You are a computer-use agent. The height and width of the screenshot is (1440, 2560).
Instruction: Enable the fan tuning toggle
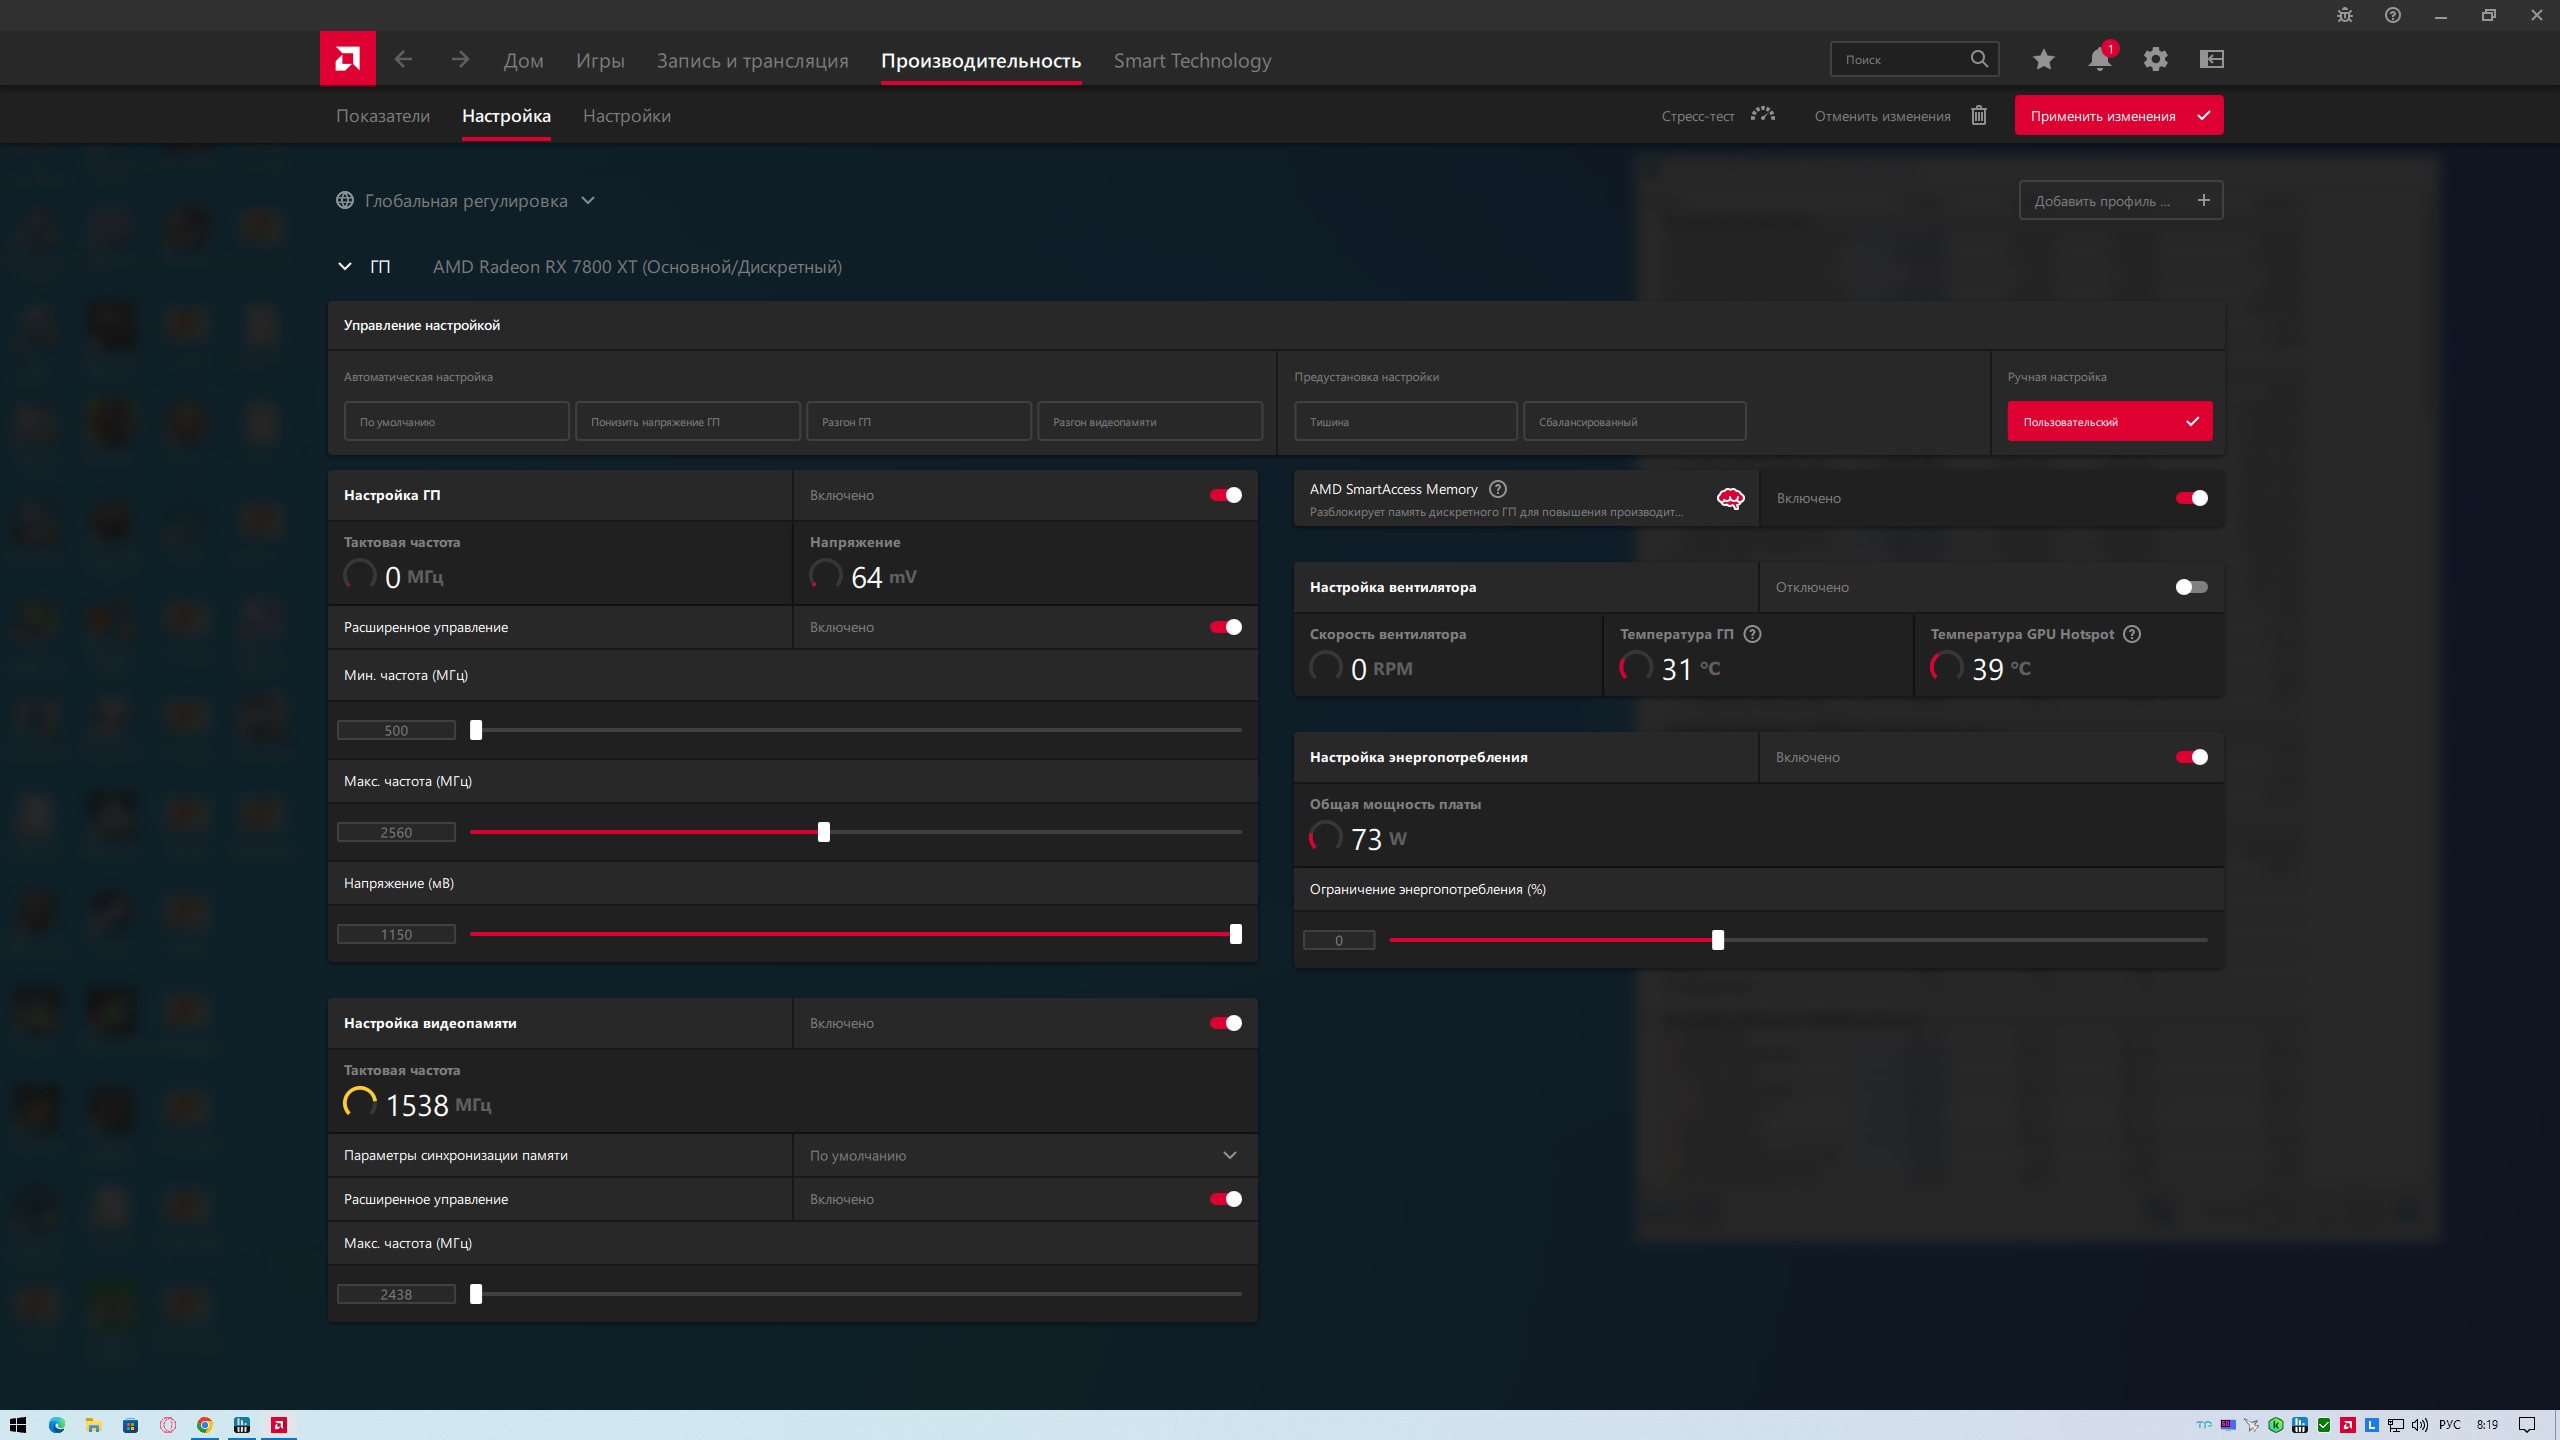(x=2191, y=587)
